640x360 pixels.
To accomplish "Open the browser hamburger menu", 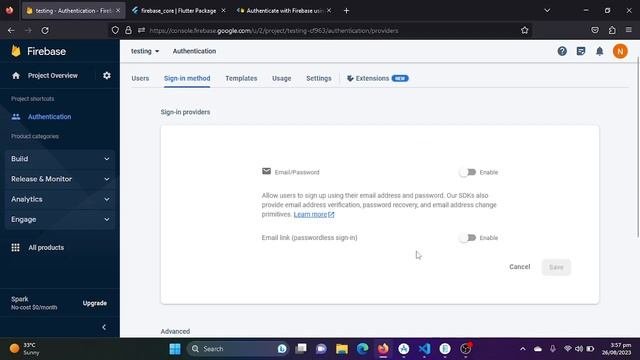I will pos(629,30).
